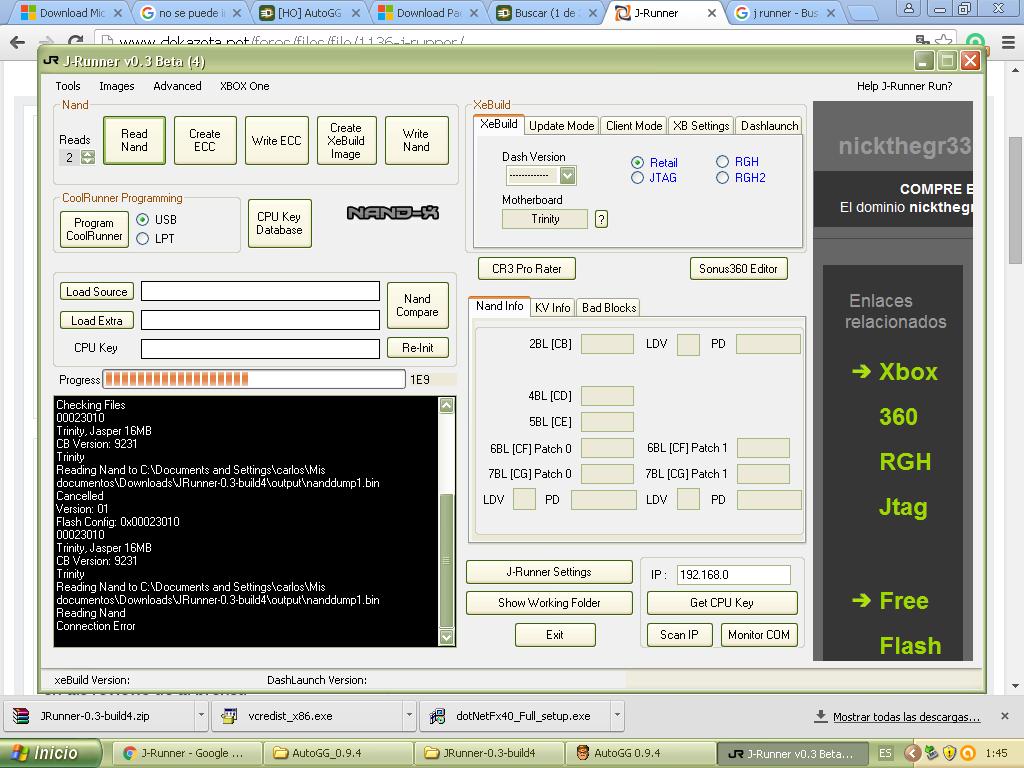Select the Retail radio button
The height and width of the screenshot is (768, 1024).
[x=637, y=162]
